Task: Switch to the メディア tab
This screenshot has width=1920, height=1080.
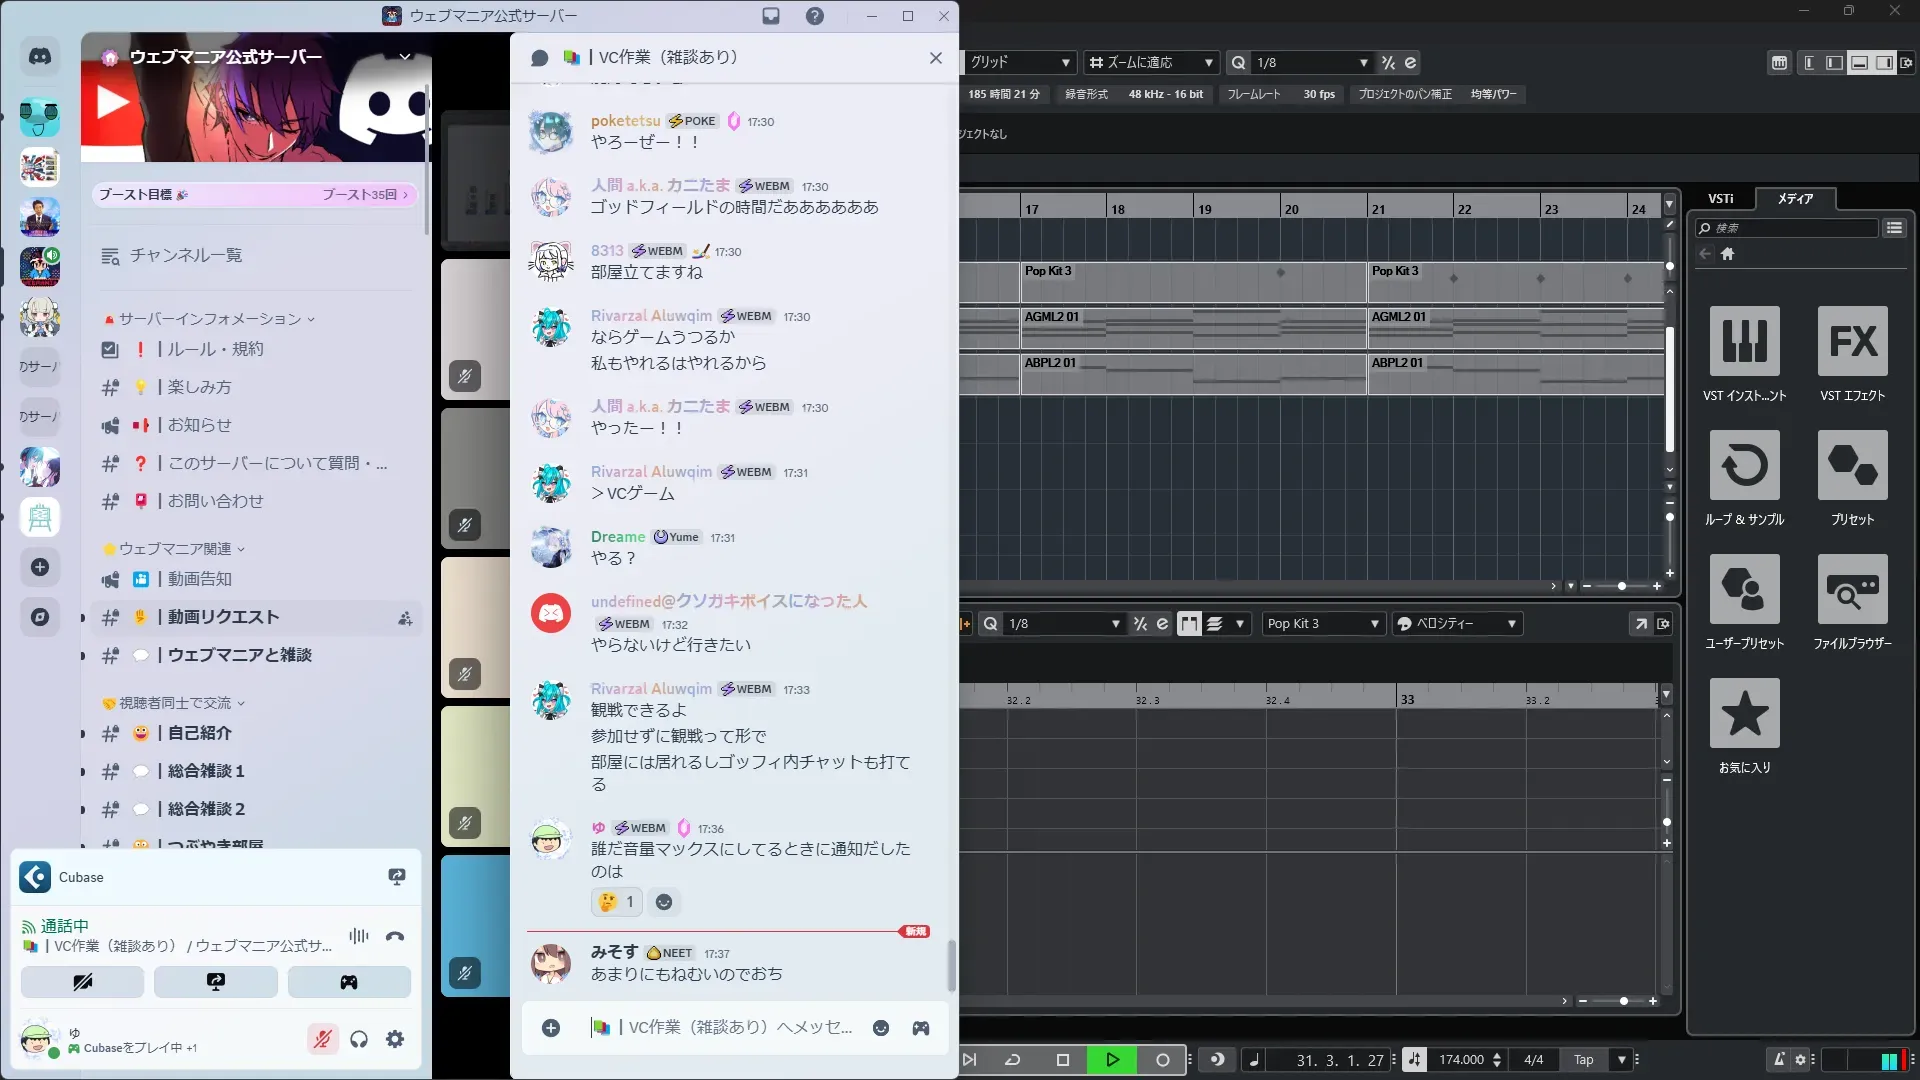Action: click(x=1795, y=199)
